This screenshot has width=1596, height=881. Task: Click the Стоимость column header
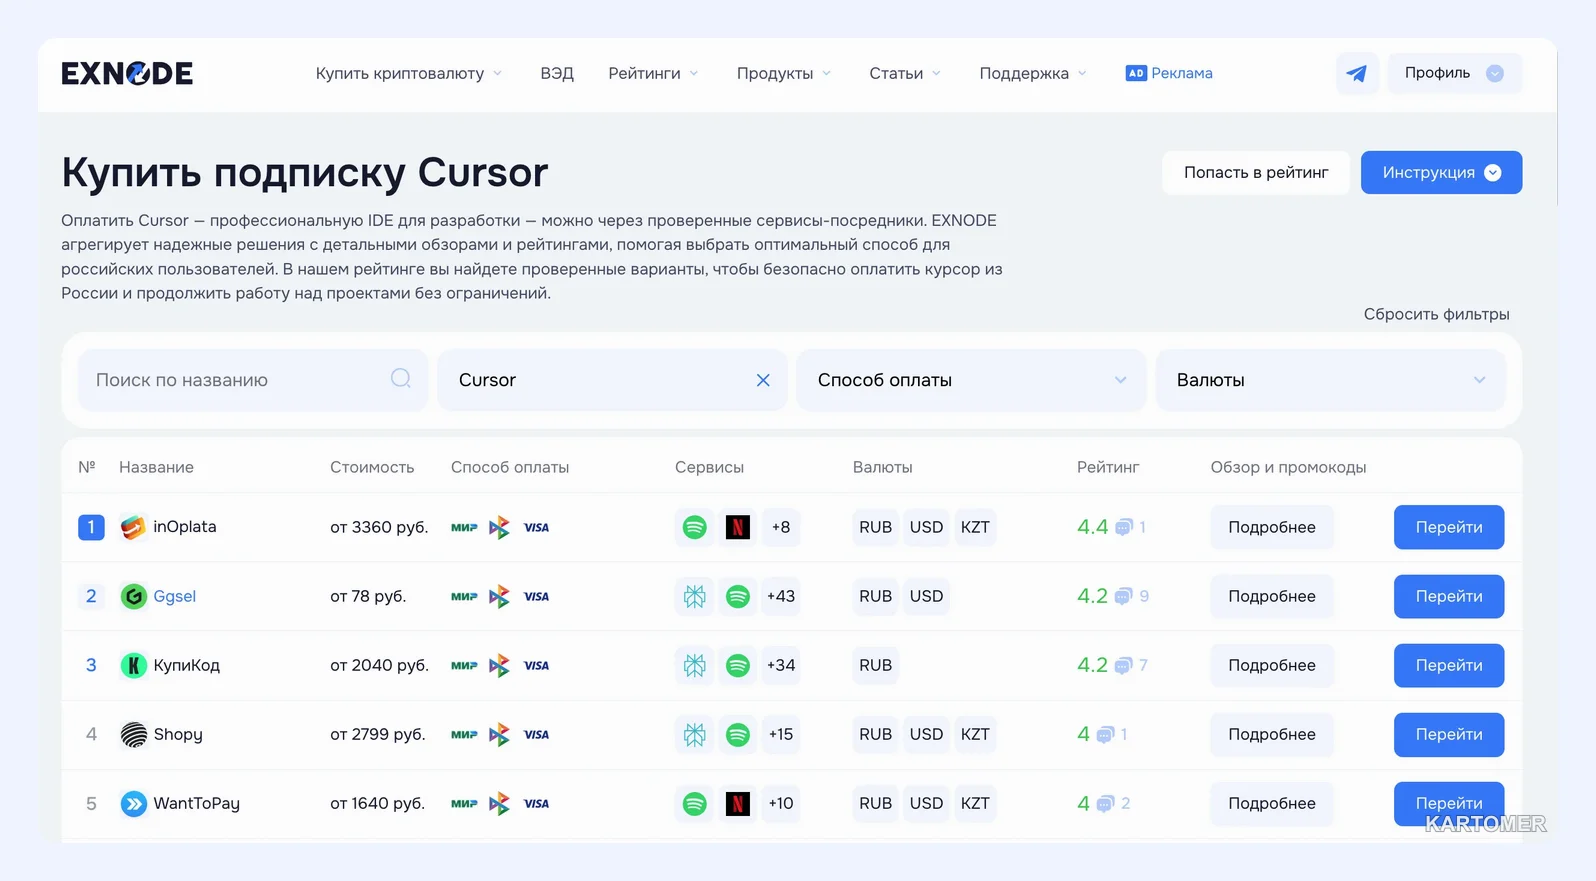(x=372, y=467)
